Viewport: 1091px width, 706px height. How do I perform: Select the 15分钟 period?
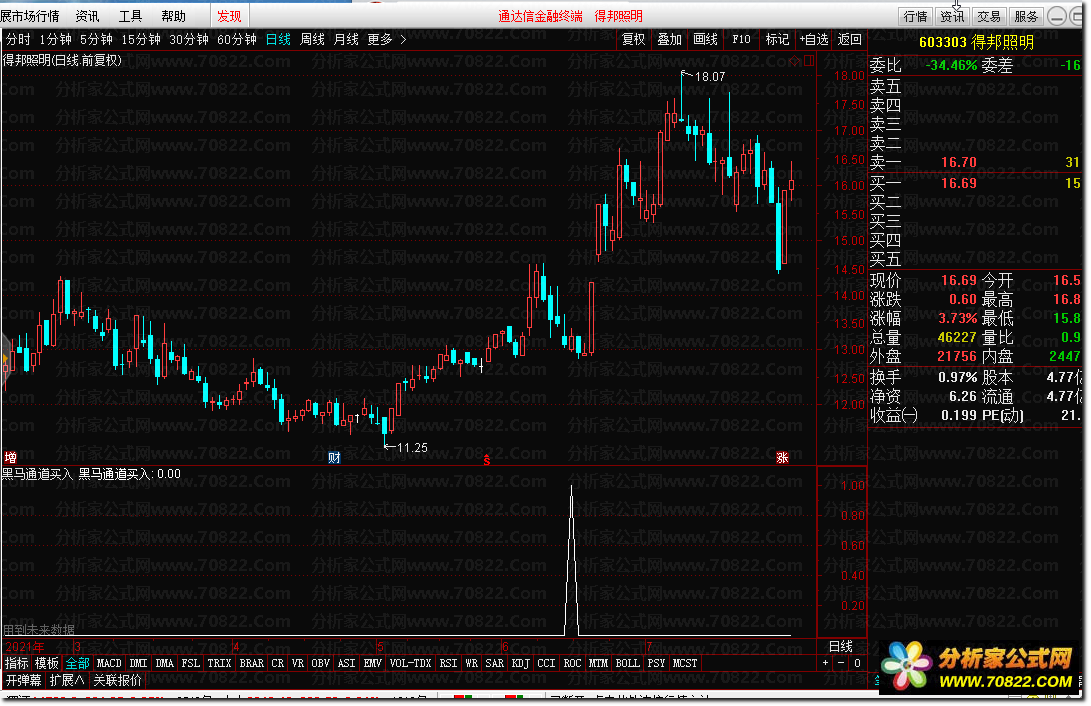(x=141, y=40)
